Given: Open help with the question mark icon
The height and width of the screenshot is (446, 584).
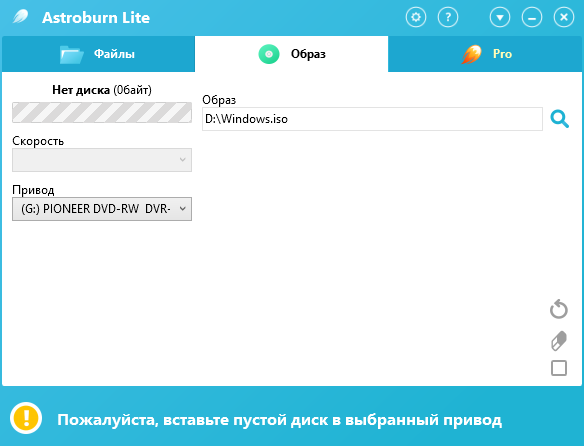Looking at the screenshot, I should coord(448,17).
